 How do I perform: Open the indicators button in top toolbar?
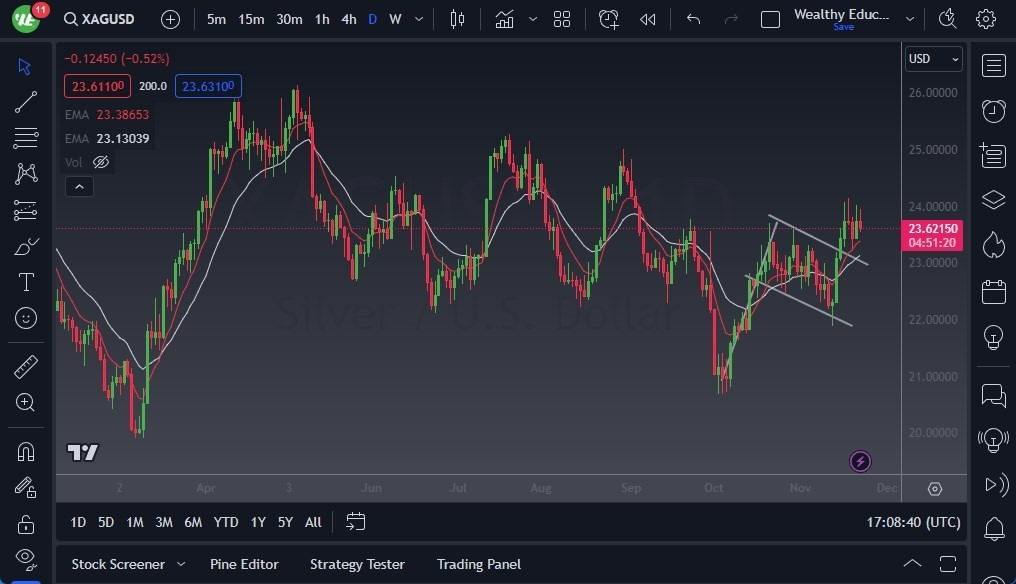(504, 19)
